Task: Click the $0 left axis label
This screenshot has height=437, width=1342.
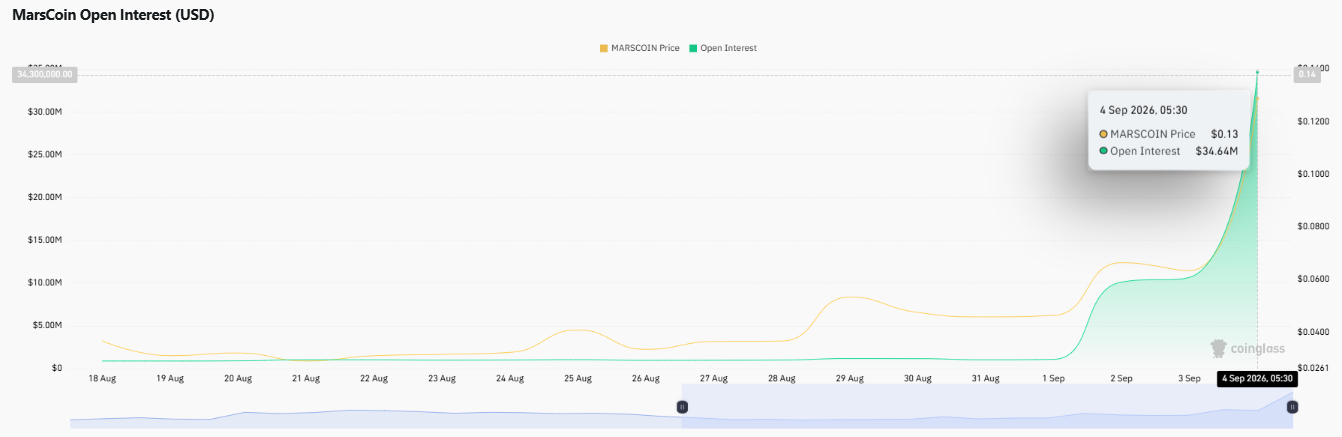Action: (57, 368)
